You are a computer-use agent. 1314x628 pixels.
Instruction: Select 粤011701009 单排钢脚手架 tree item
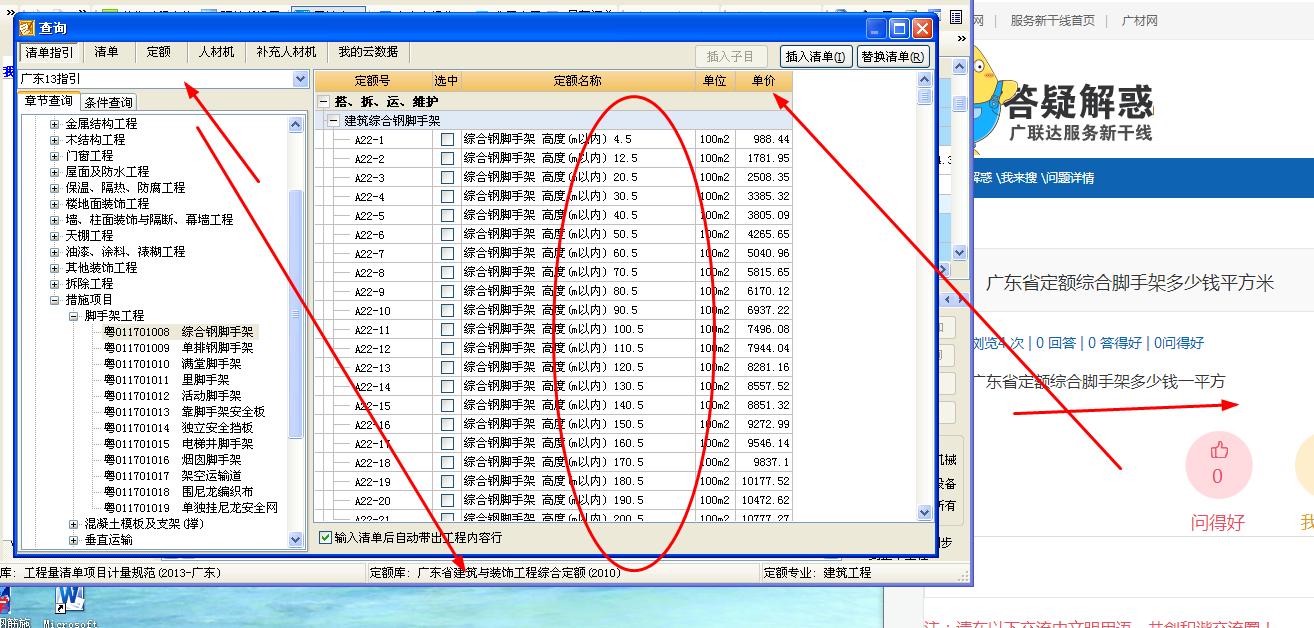tap(179, 348)
